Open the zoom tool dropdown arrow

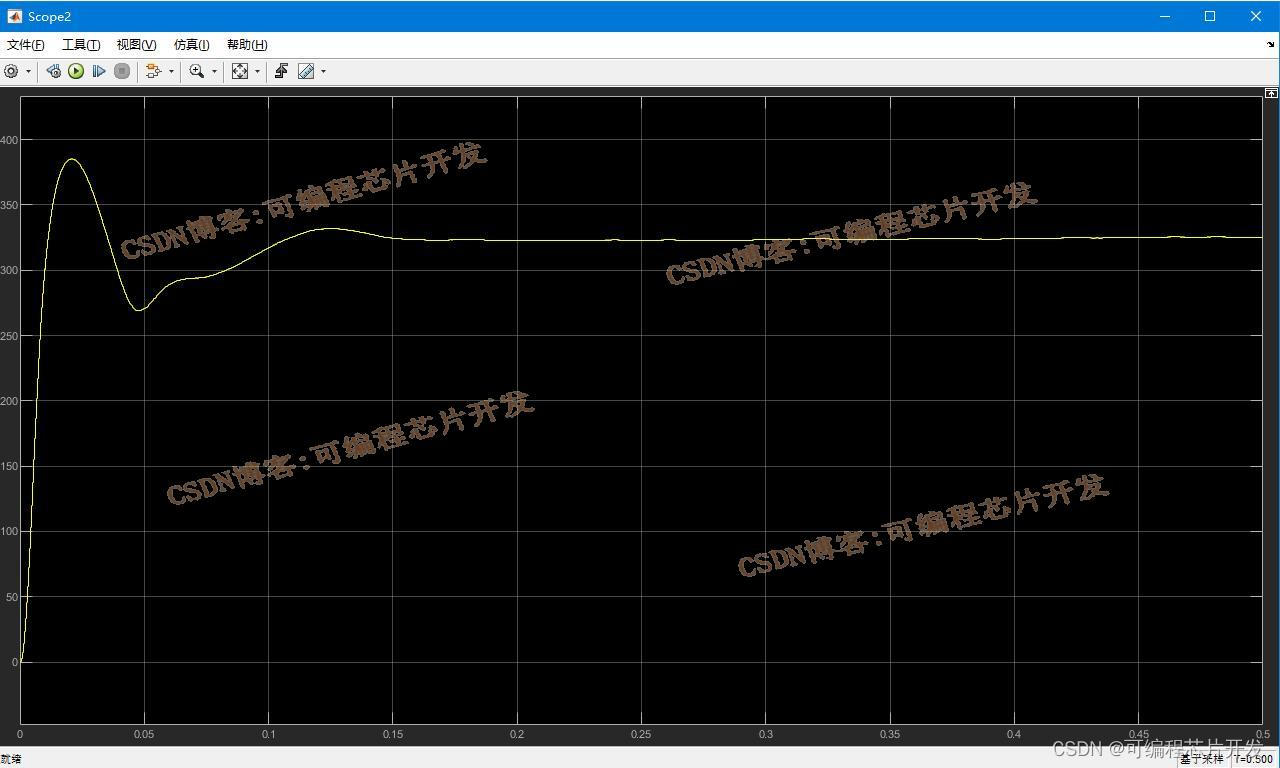[x=214, y=71]
